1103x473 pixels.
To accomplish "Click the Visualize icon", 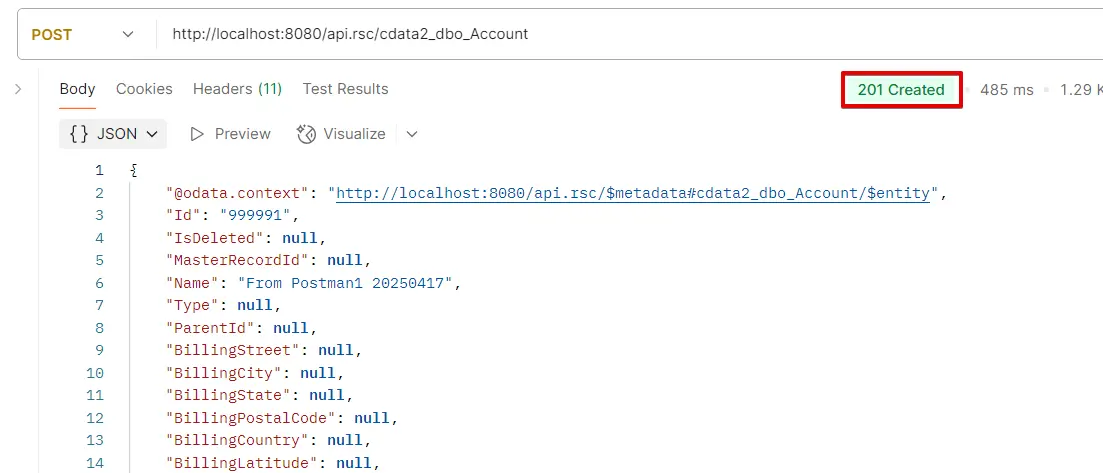I will tap(307, 134).
